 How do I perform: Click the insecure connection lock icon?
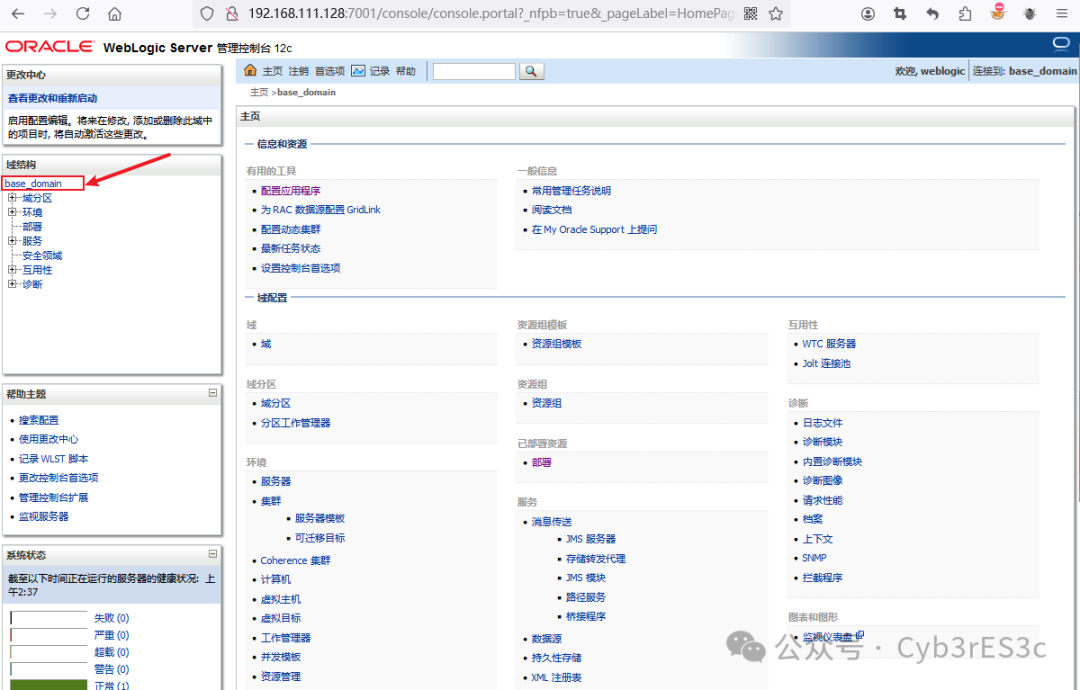point(232,14)
